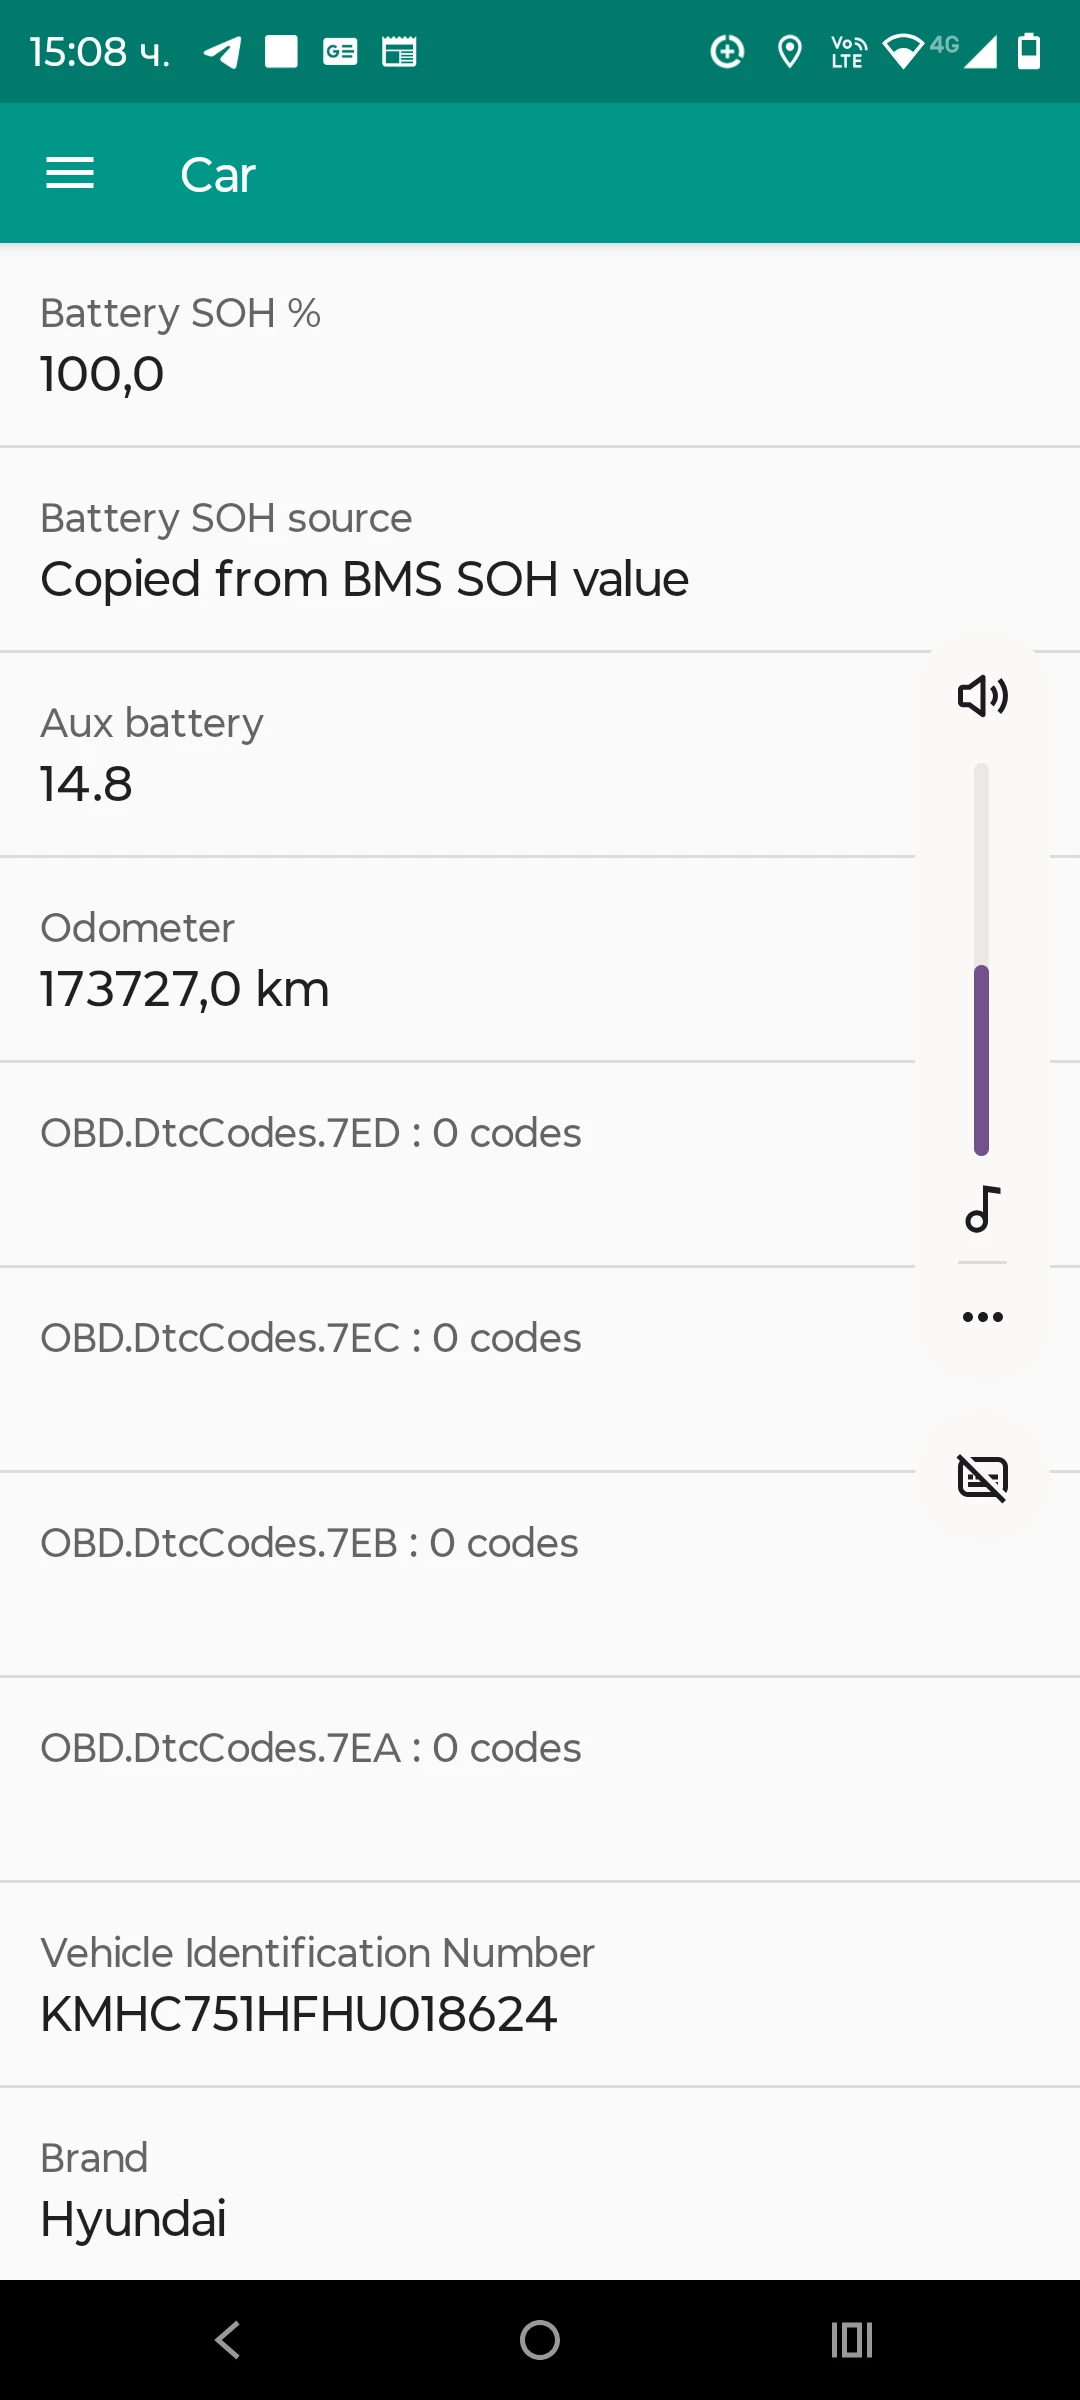Tap the Vehicle Identification Number value
This screenshot has height=2400, width=1080.
coord(298,2014)
